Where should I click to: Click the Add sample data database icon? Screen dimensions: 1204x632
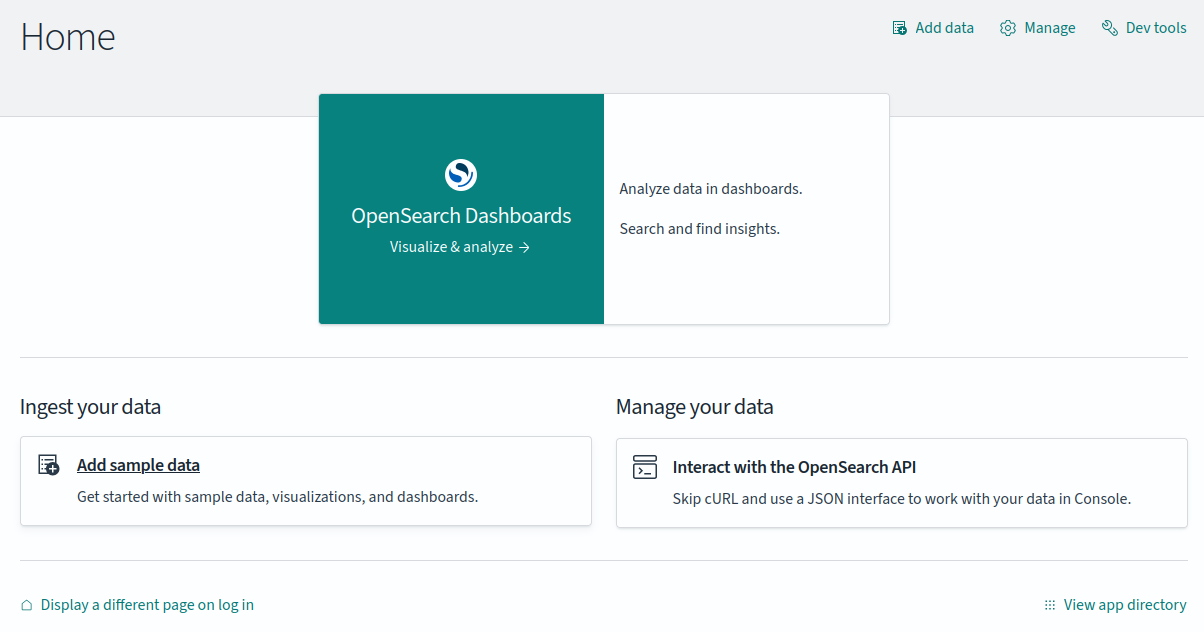tap(47, 464)
